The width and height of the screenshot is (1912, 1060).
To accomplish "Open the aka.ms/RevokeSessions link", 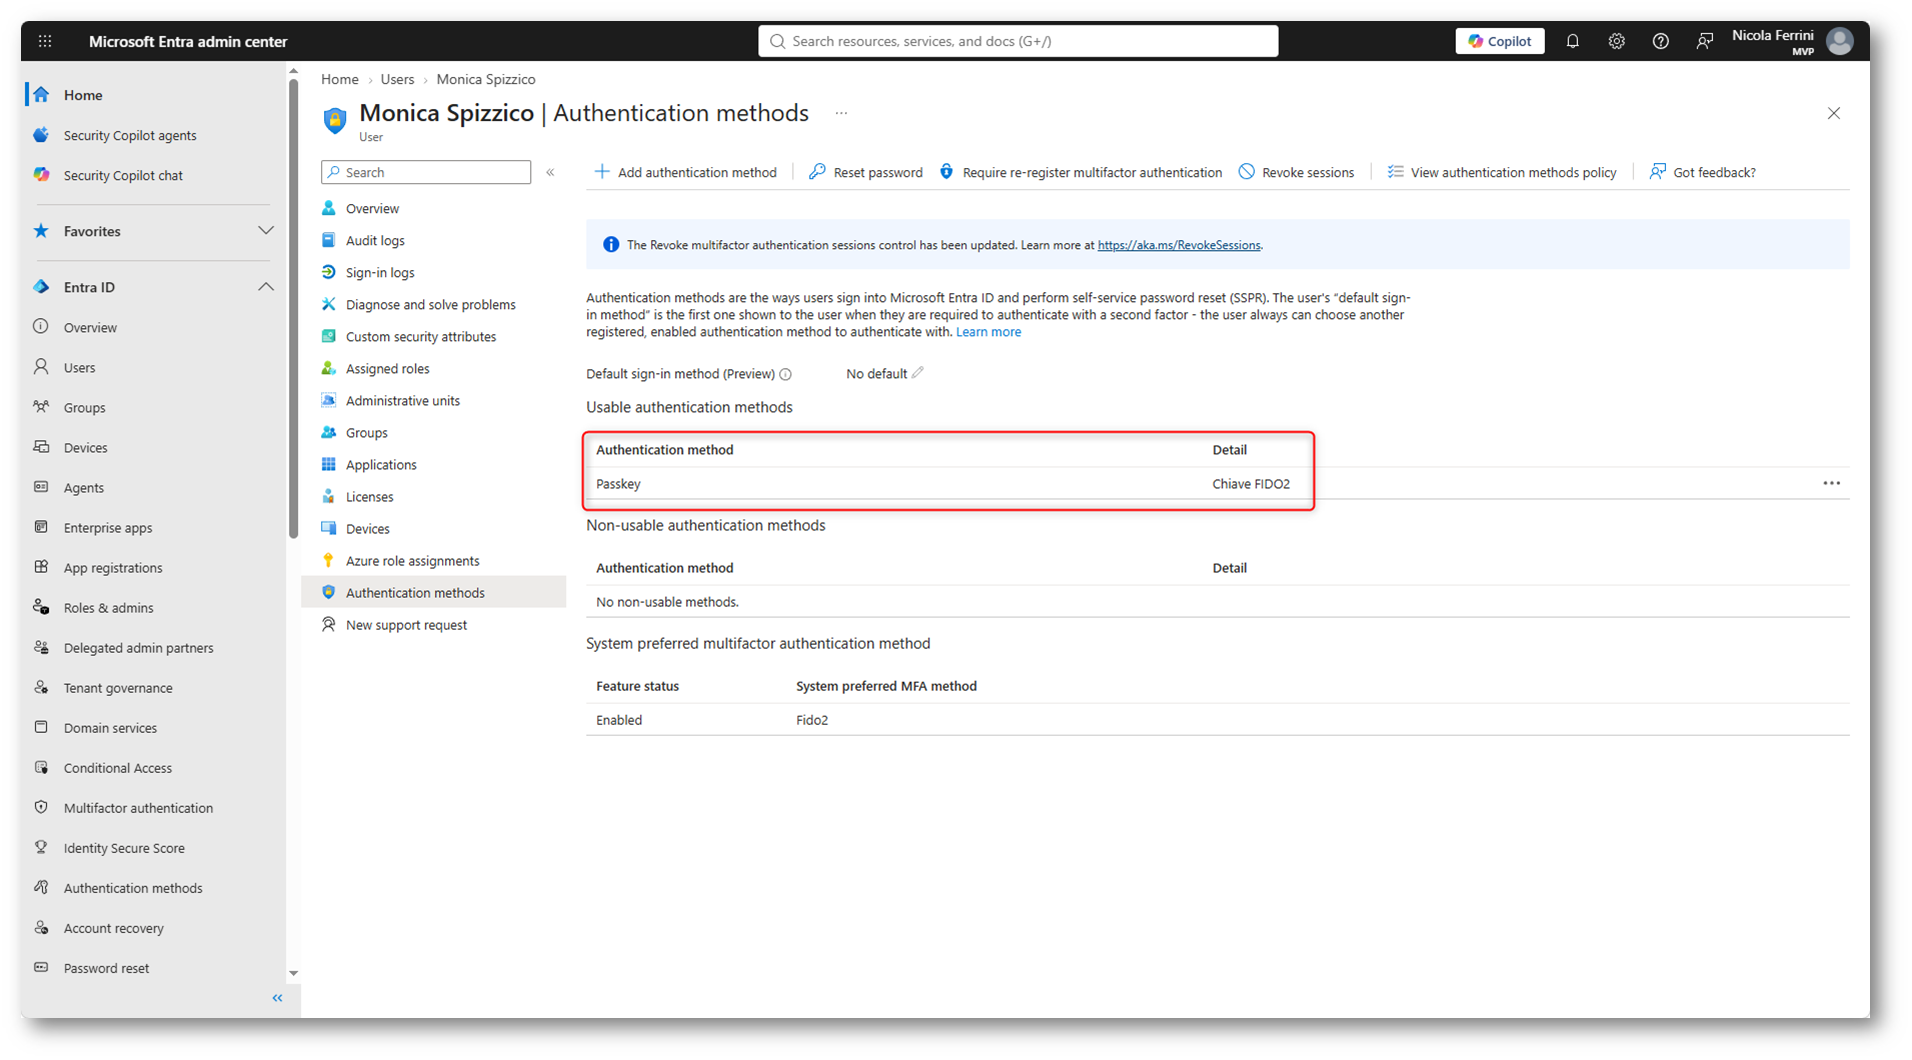I will (1179, 245).
